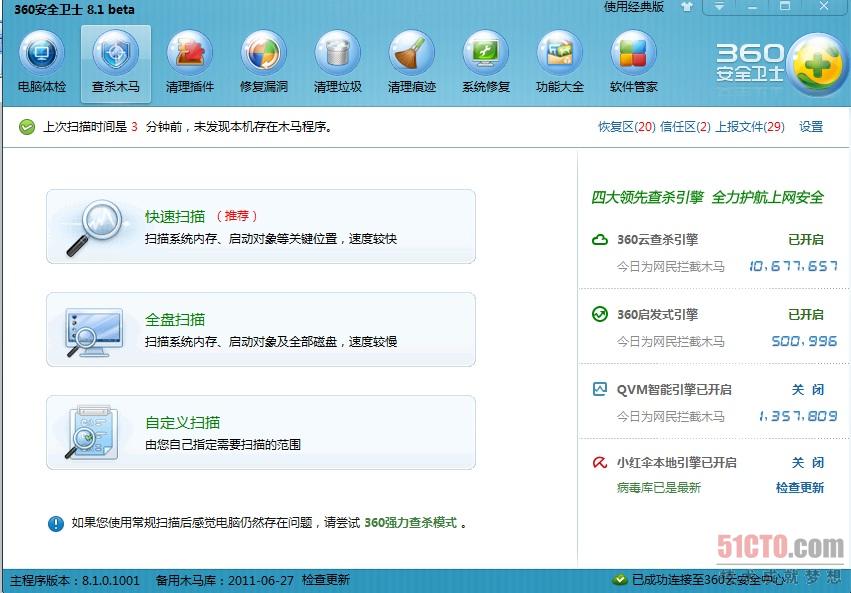Screen dimensions: 851x593
Task: Open 360强力查杀模式 link
Action: [410, 523]
